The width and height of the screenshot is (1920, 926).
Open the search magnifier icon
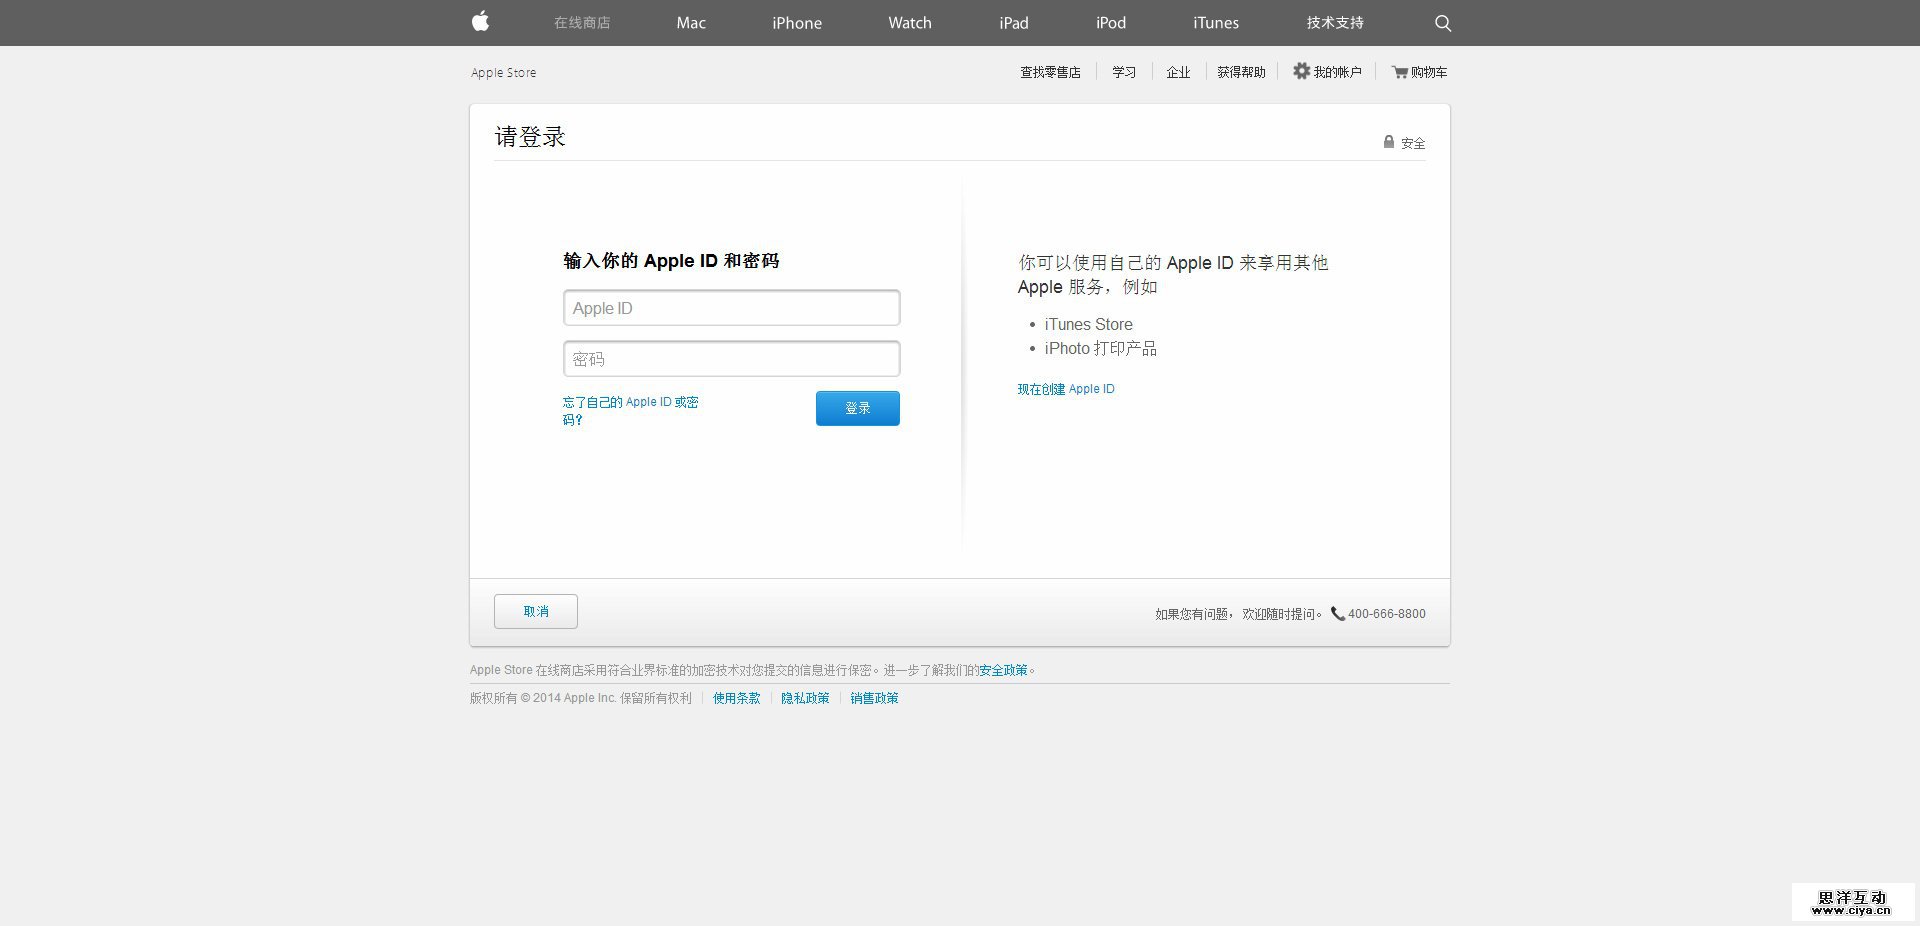point(1442,23)
